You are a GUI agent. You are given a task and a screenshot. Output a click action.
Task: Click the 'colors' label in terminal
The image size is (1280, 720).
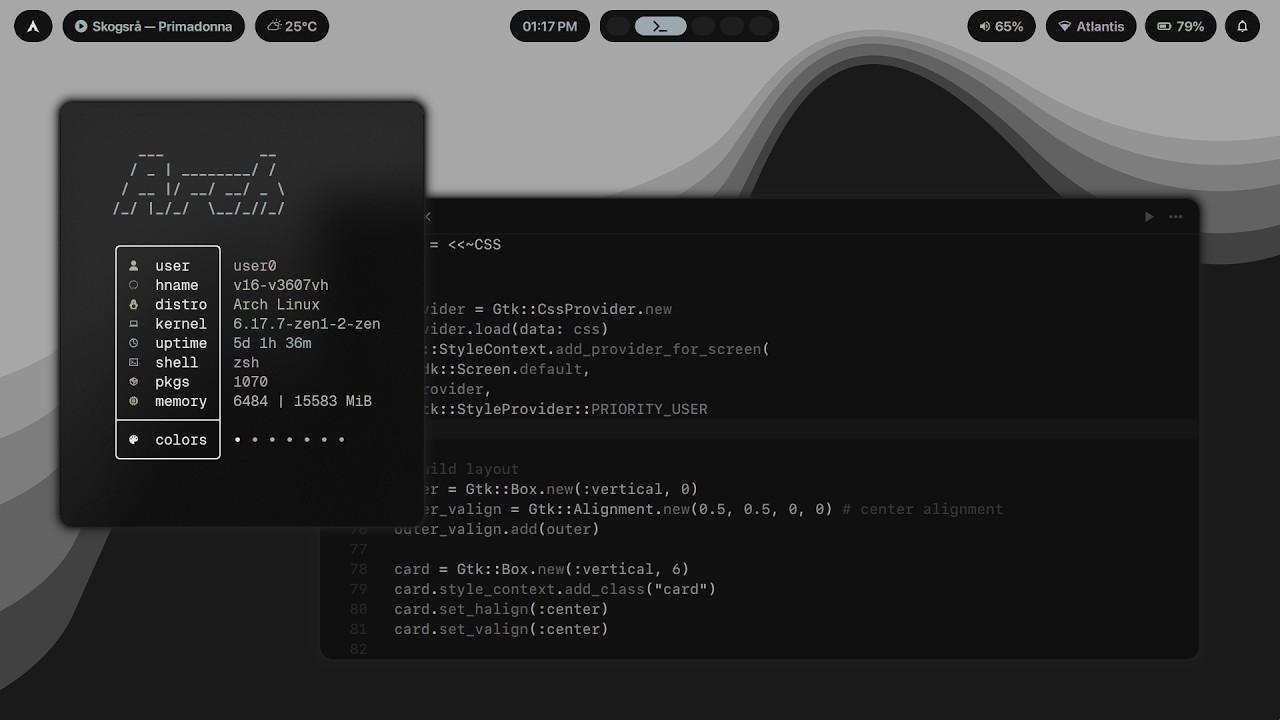tap(181, 439)
